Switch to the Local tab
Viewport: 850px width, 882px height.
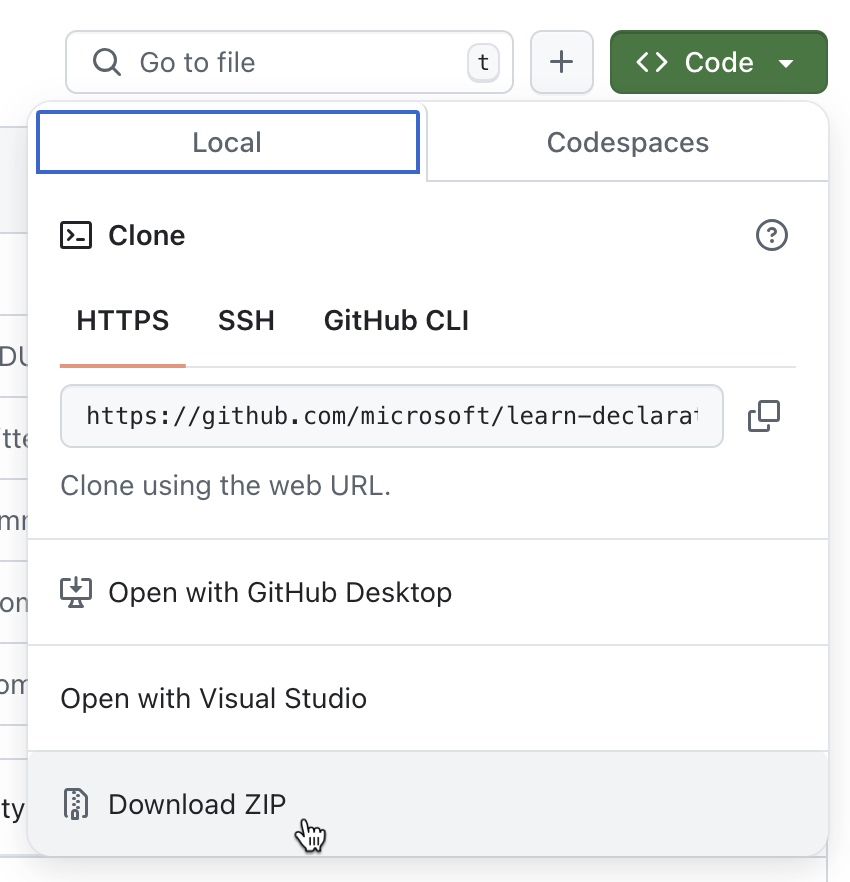tap(228, 142)
